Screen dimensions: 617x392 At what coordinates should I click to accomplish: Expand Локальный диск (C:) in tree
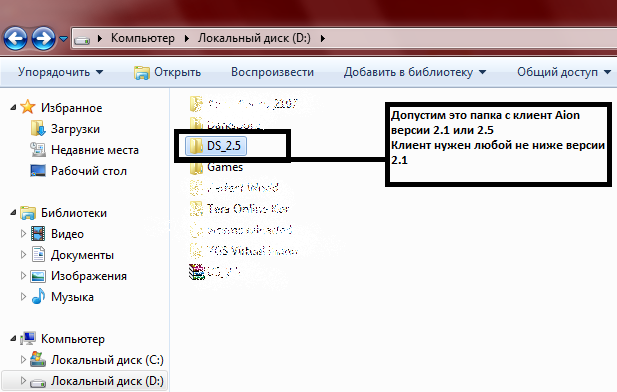[x=23, y=359]
